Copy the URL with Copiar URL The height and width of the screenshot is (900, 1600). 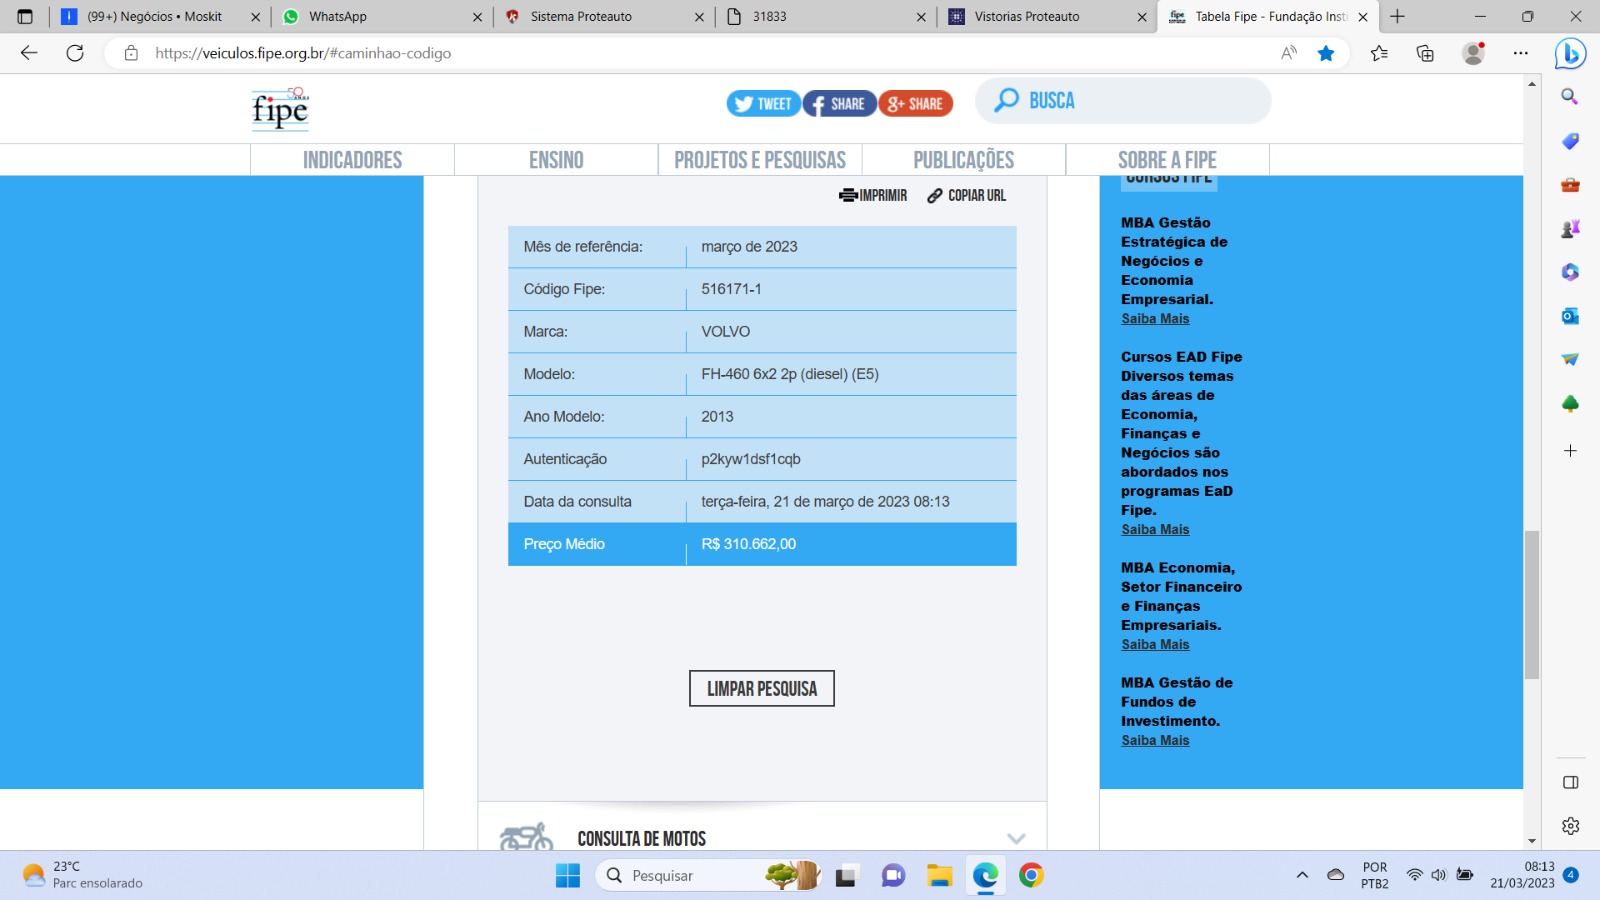[966, 196]
